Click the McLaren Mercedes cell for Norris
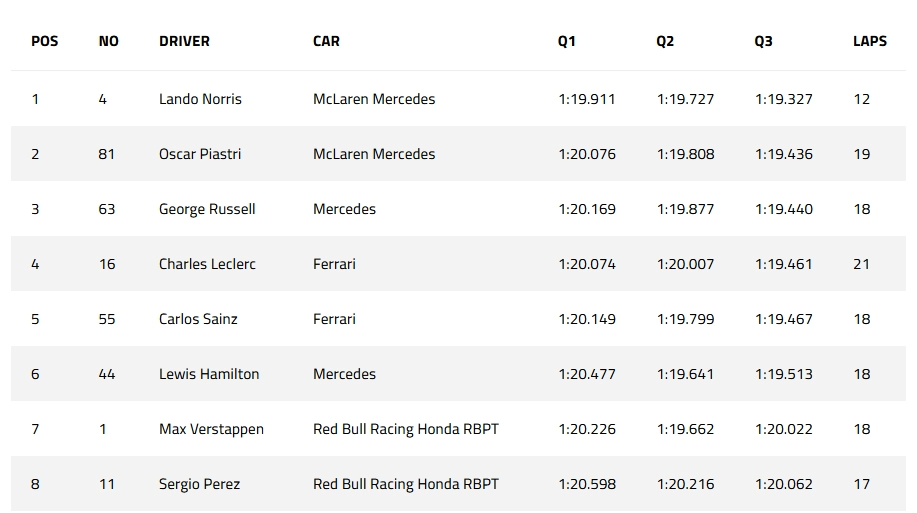 pos(374,99)
